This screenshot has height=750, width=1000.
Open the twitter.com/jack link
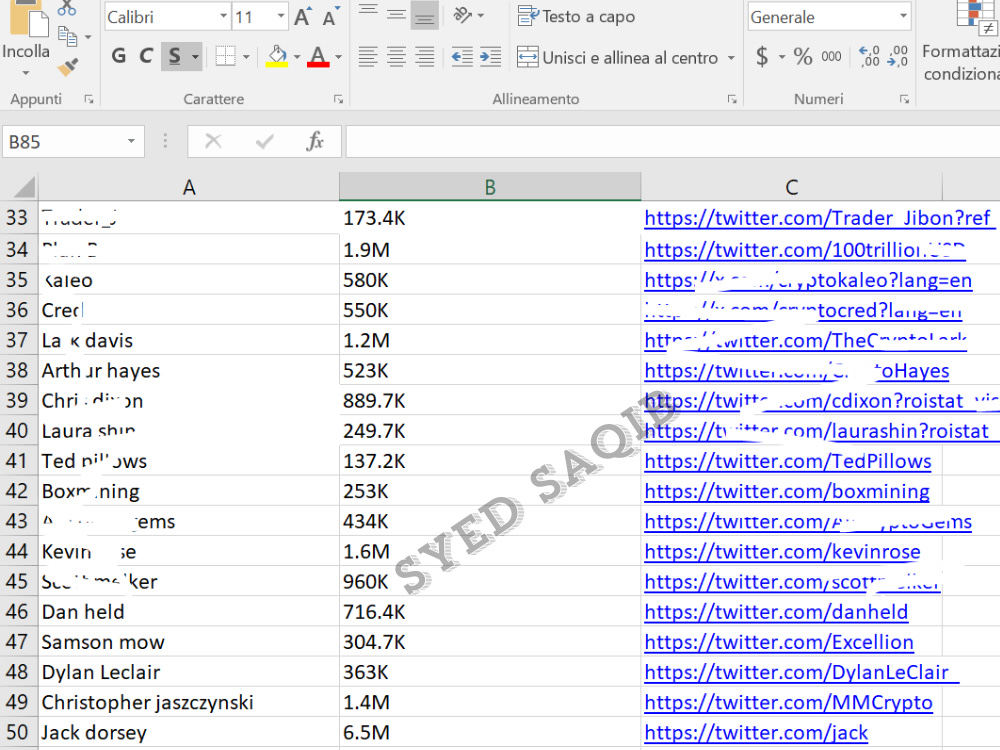point(756,733)
